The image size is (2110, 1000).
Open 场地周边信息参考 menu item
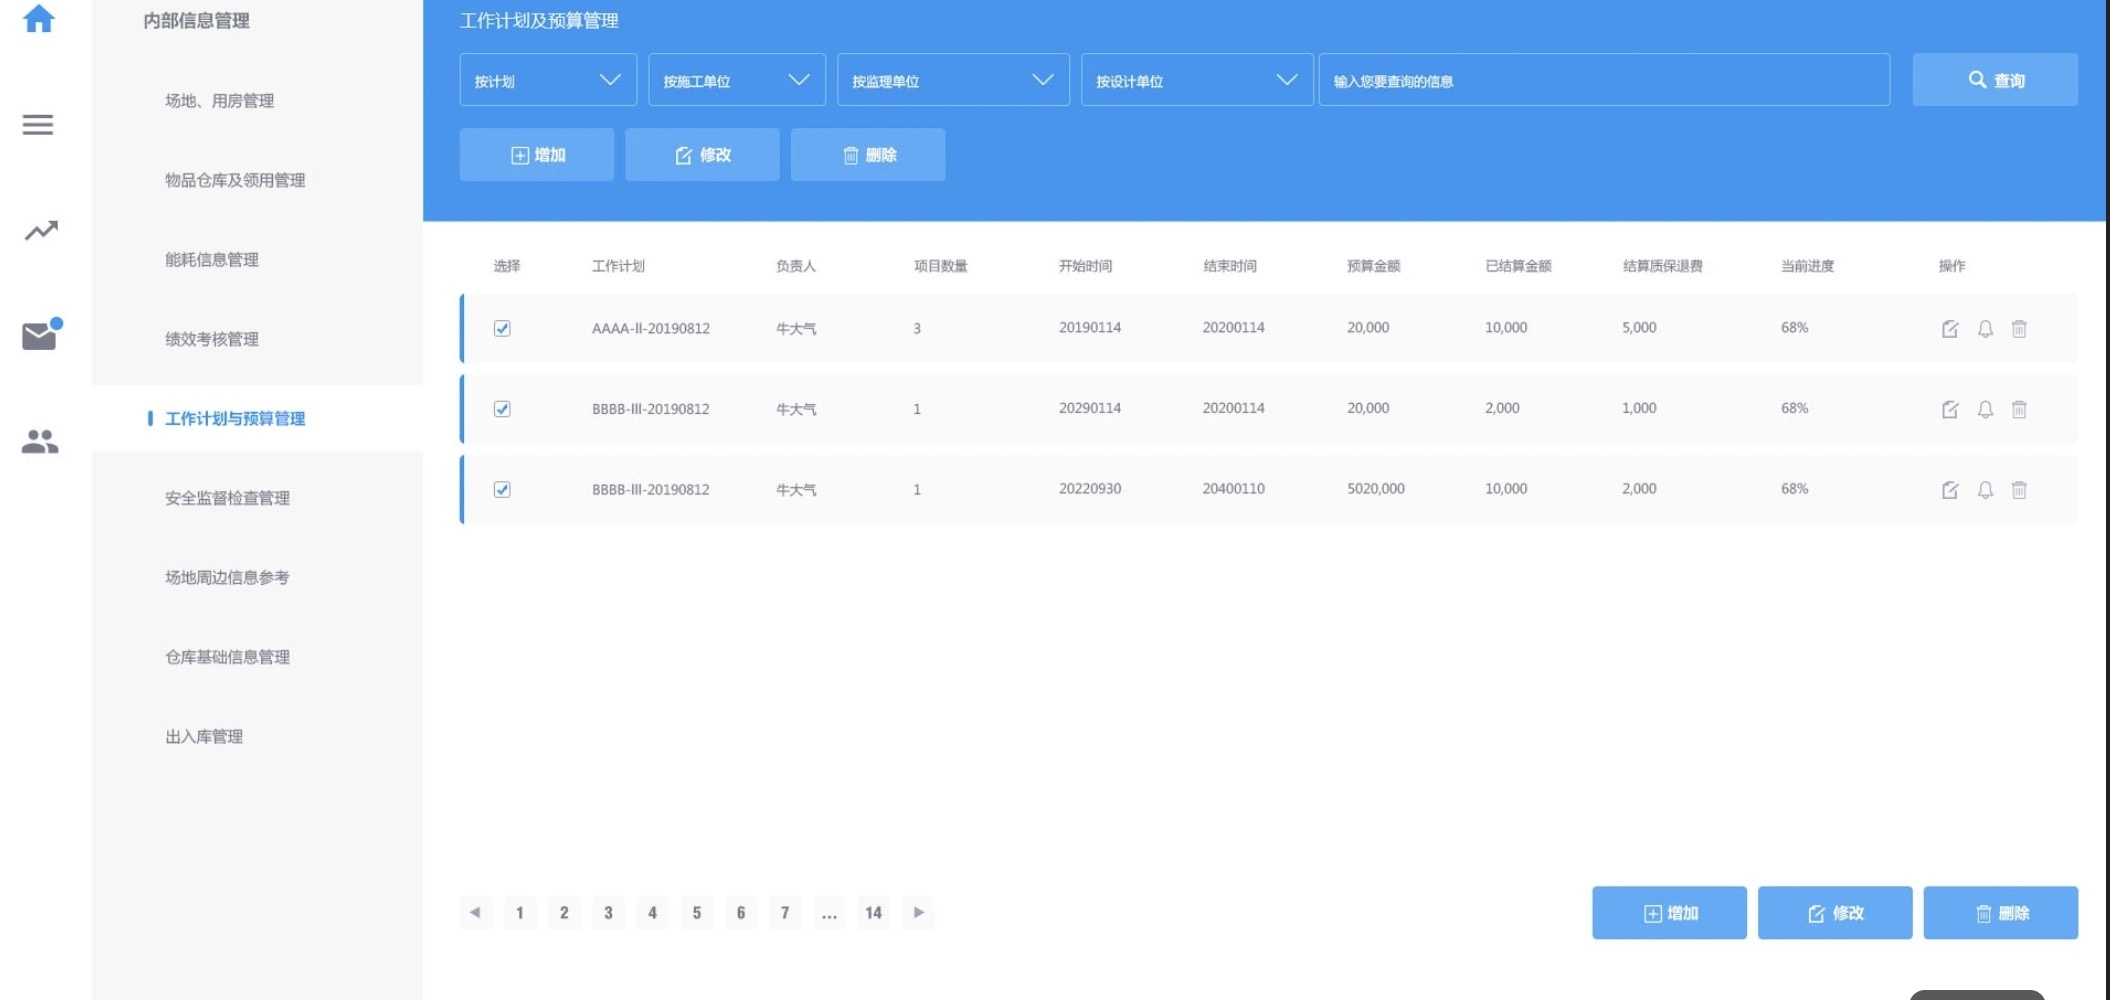pyautogui.click(x=228, y=578)
